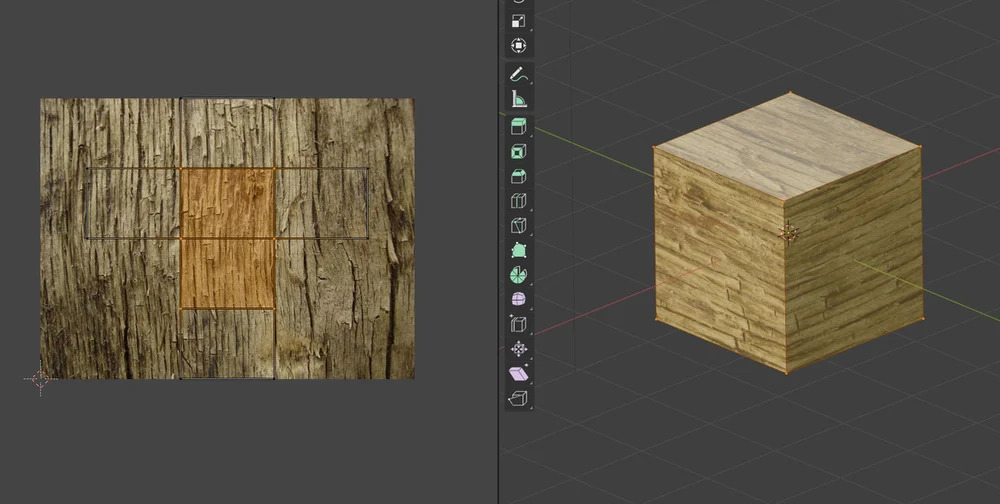
Task: Pick the Shrink/Fatten tool
Action: point(519,349)
